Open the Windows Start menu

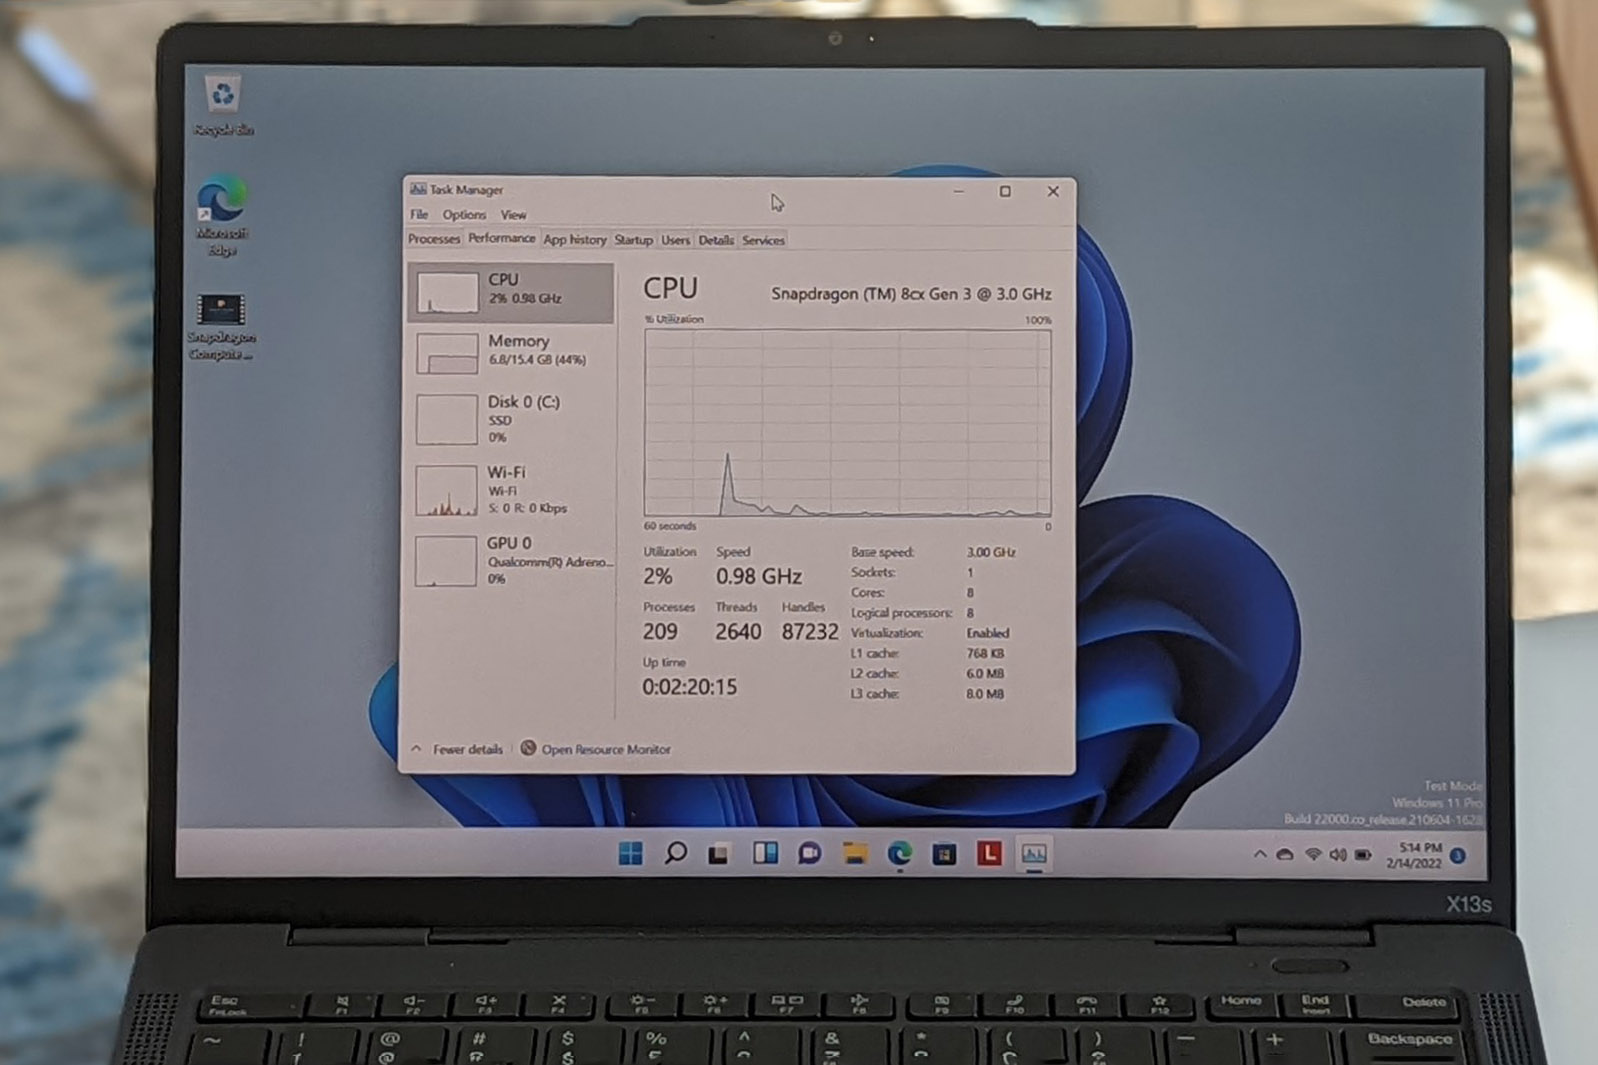coord(631,853)
